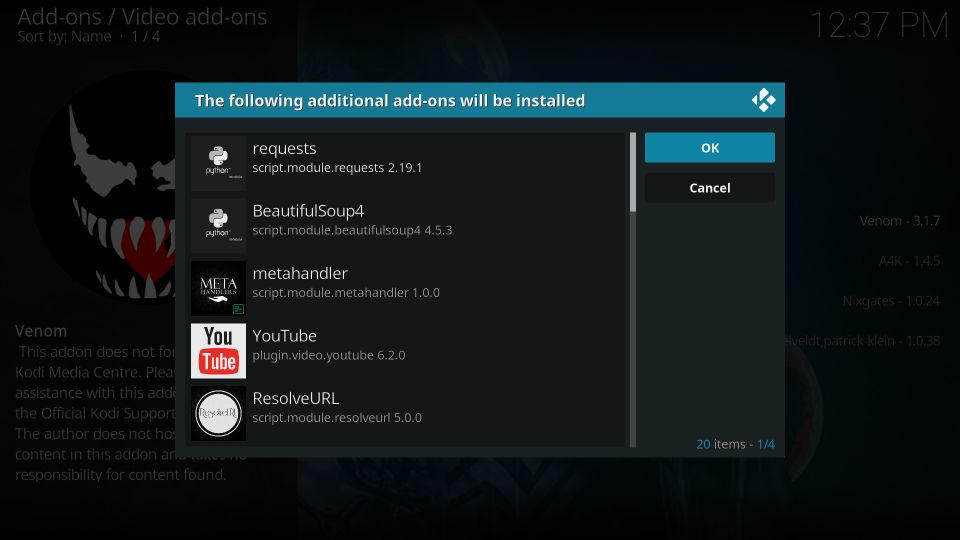Click the Sort by: Name label
Viewport: 960px width, 540px height.
click(64, 37)
